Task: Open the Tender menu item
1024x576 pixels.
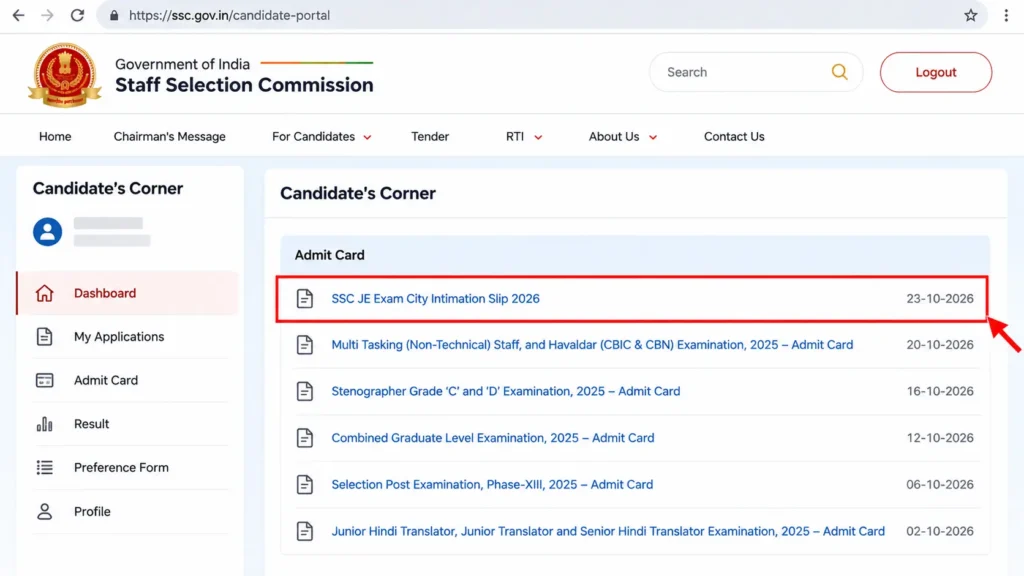Action: pos(430,136)
